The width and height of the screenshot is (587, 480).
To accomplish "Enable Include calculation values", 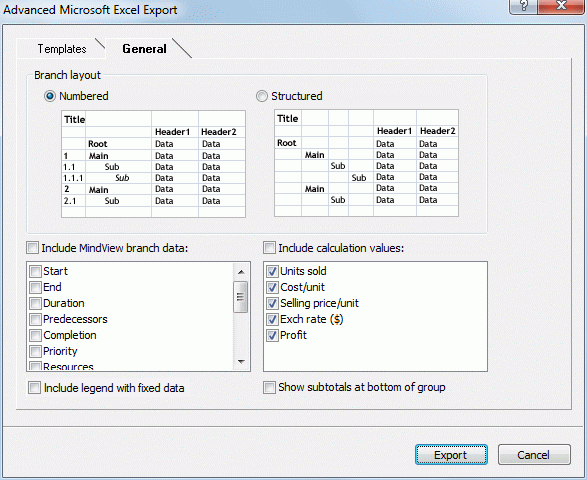I will pyautogui.click(x=269, y=247).
